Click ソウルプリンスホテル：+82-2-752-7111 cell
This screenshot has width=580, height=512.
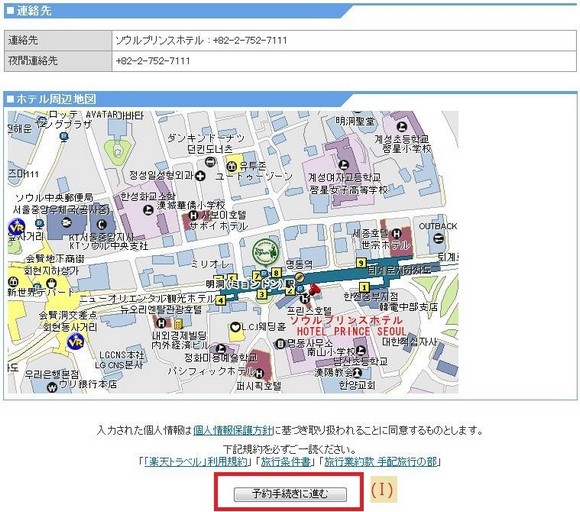pyautogui.click(x=344, y=40)
